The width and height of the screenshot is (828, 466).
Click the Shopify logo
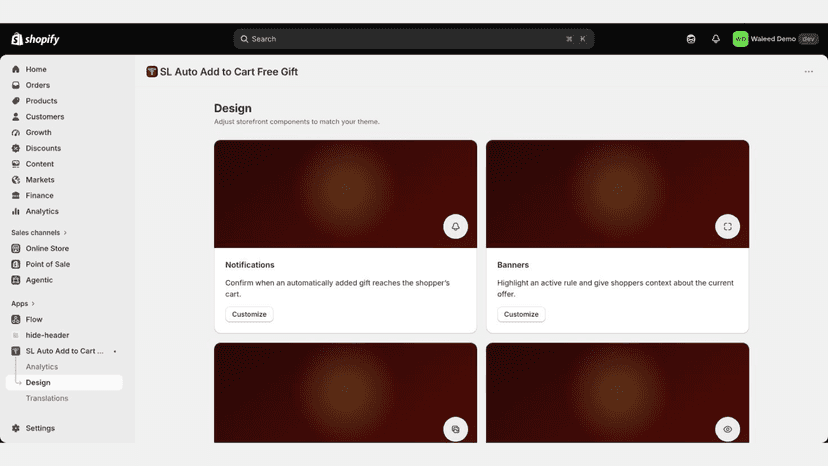(x=35, y=39)
